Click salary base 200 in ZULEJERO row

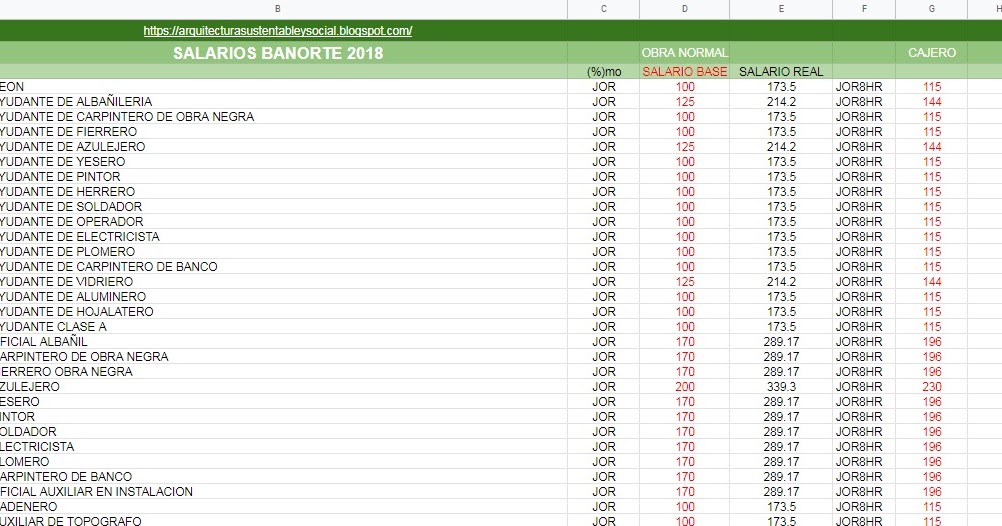click(684, 387)
